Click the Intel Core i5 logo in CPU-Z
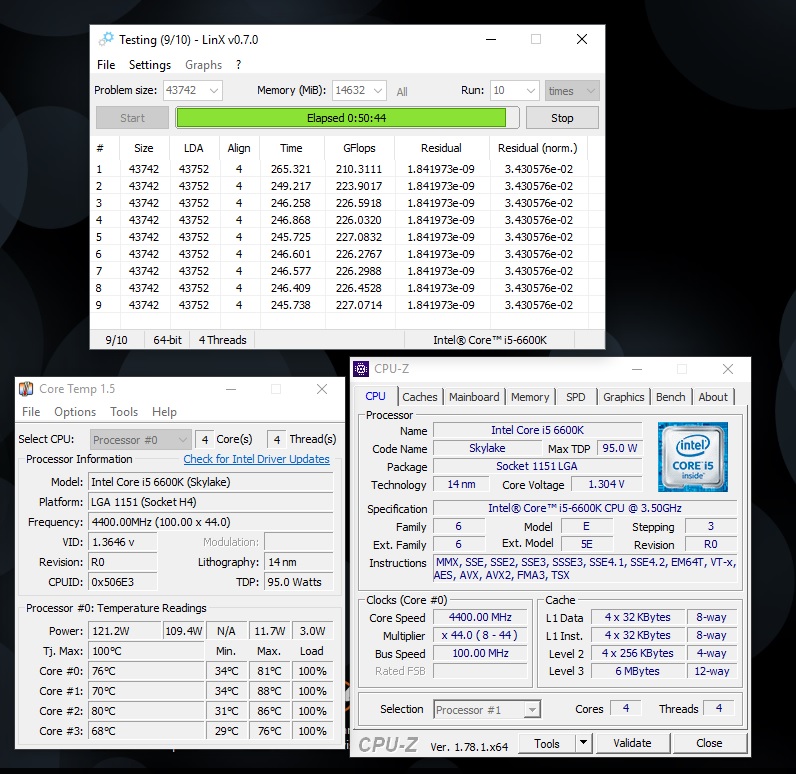Viewport: 796px width, 774px height. 693,457
